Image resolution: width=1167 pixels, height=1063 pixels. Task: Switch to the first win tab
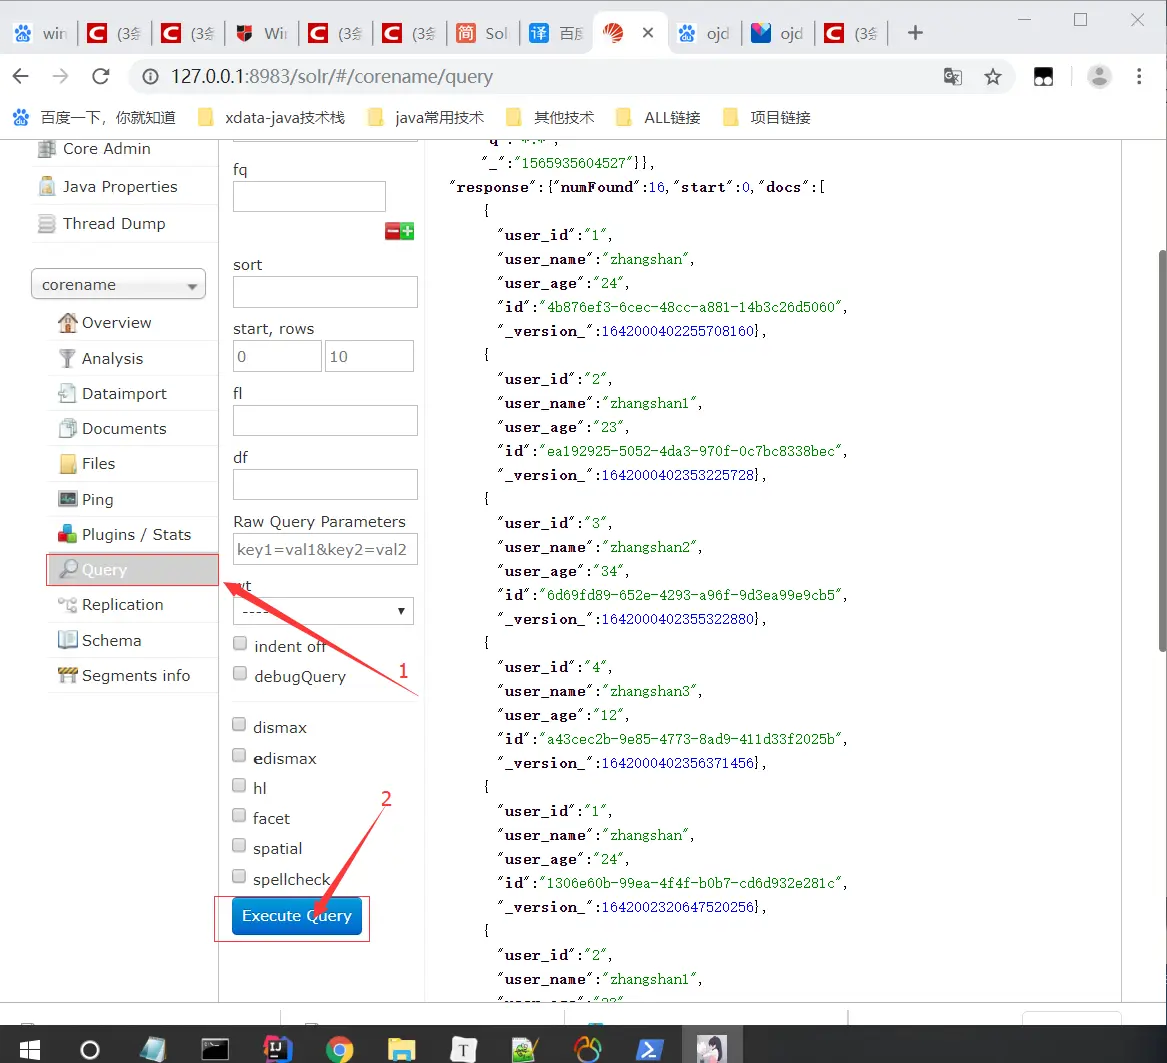click(41, 33)
